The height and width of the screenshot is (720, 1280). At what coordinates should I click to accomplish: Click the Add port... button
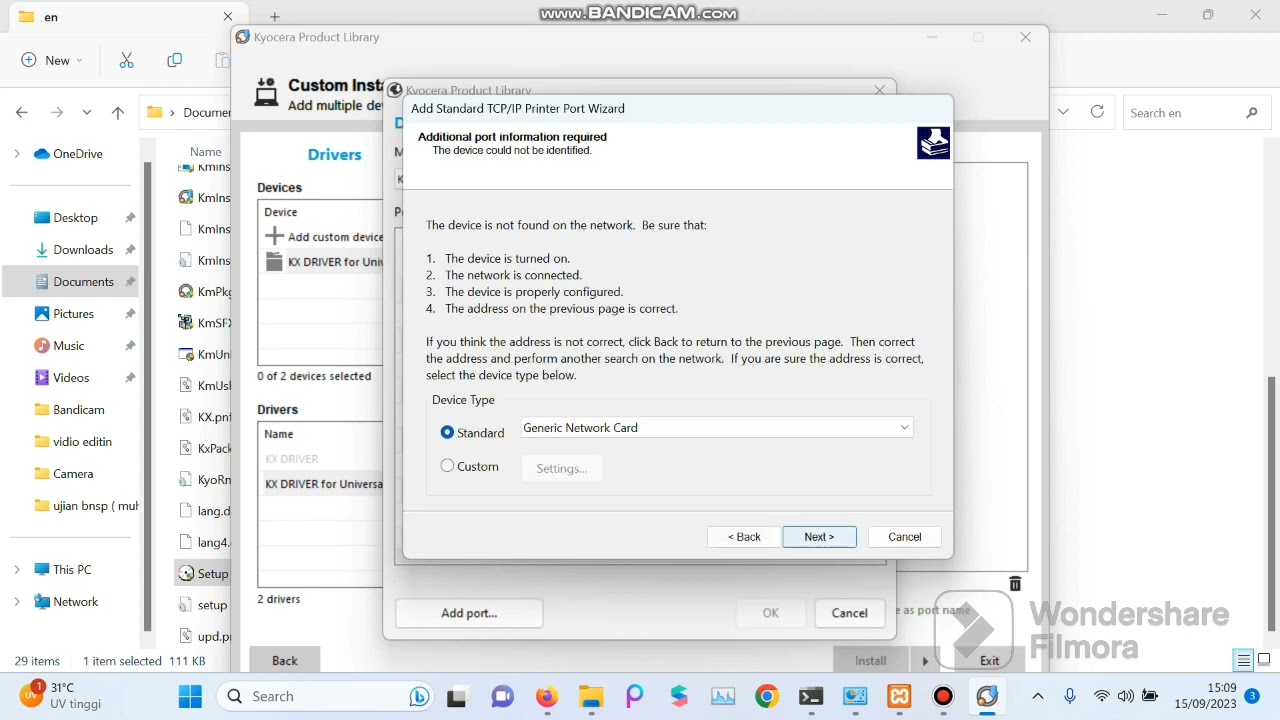coord(469,613)
